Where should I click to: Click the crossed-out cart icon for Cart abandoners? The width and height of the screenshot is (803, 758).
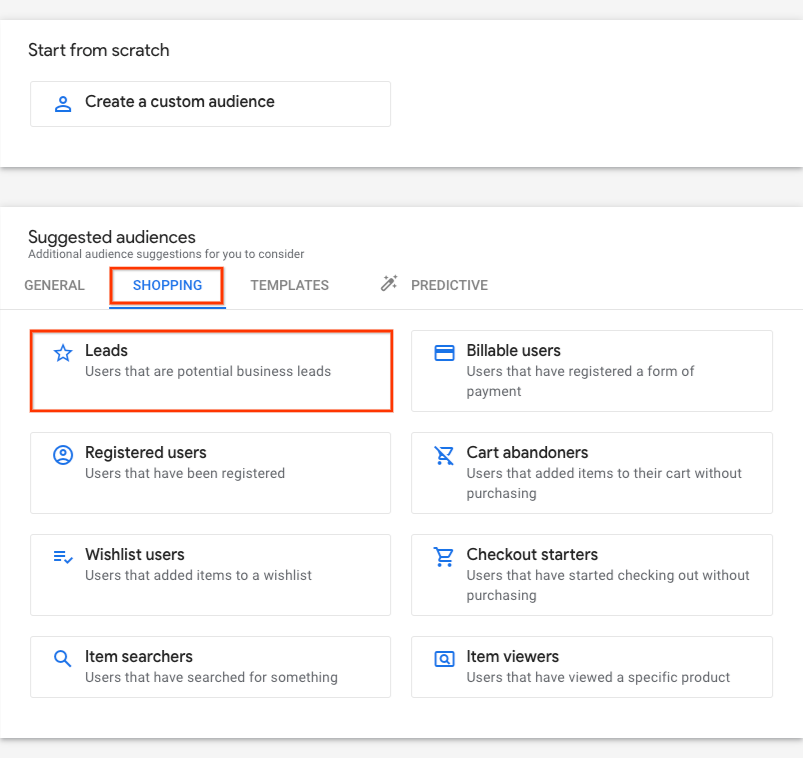coord(444,455)
